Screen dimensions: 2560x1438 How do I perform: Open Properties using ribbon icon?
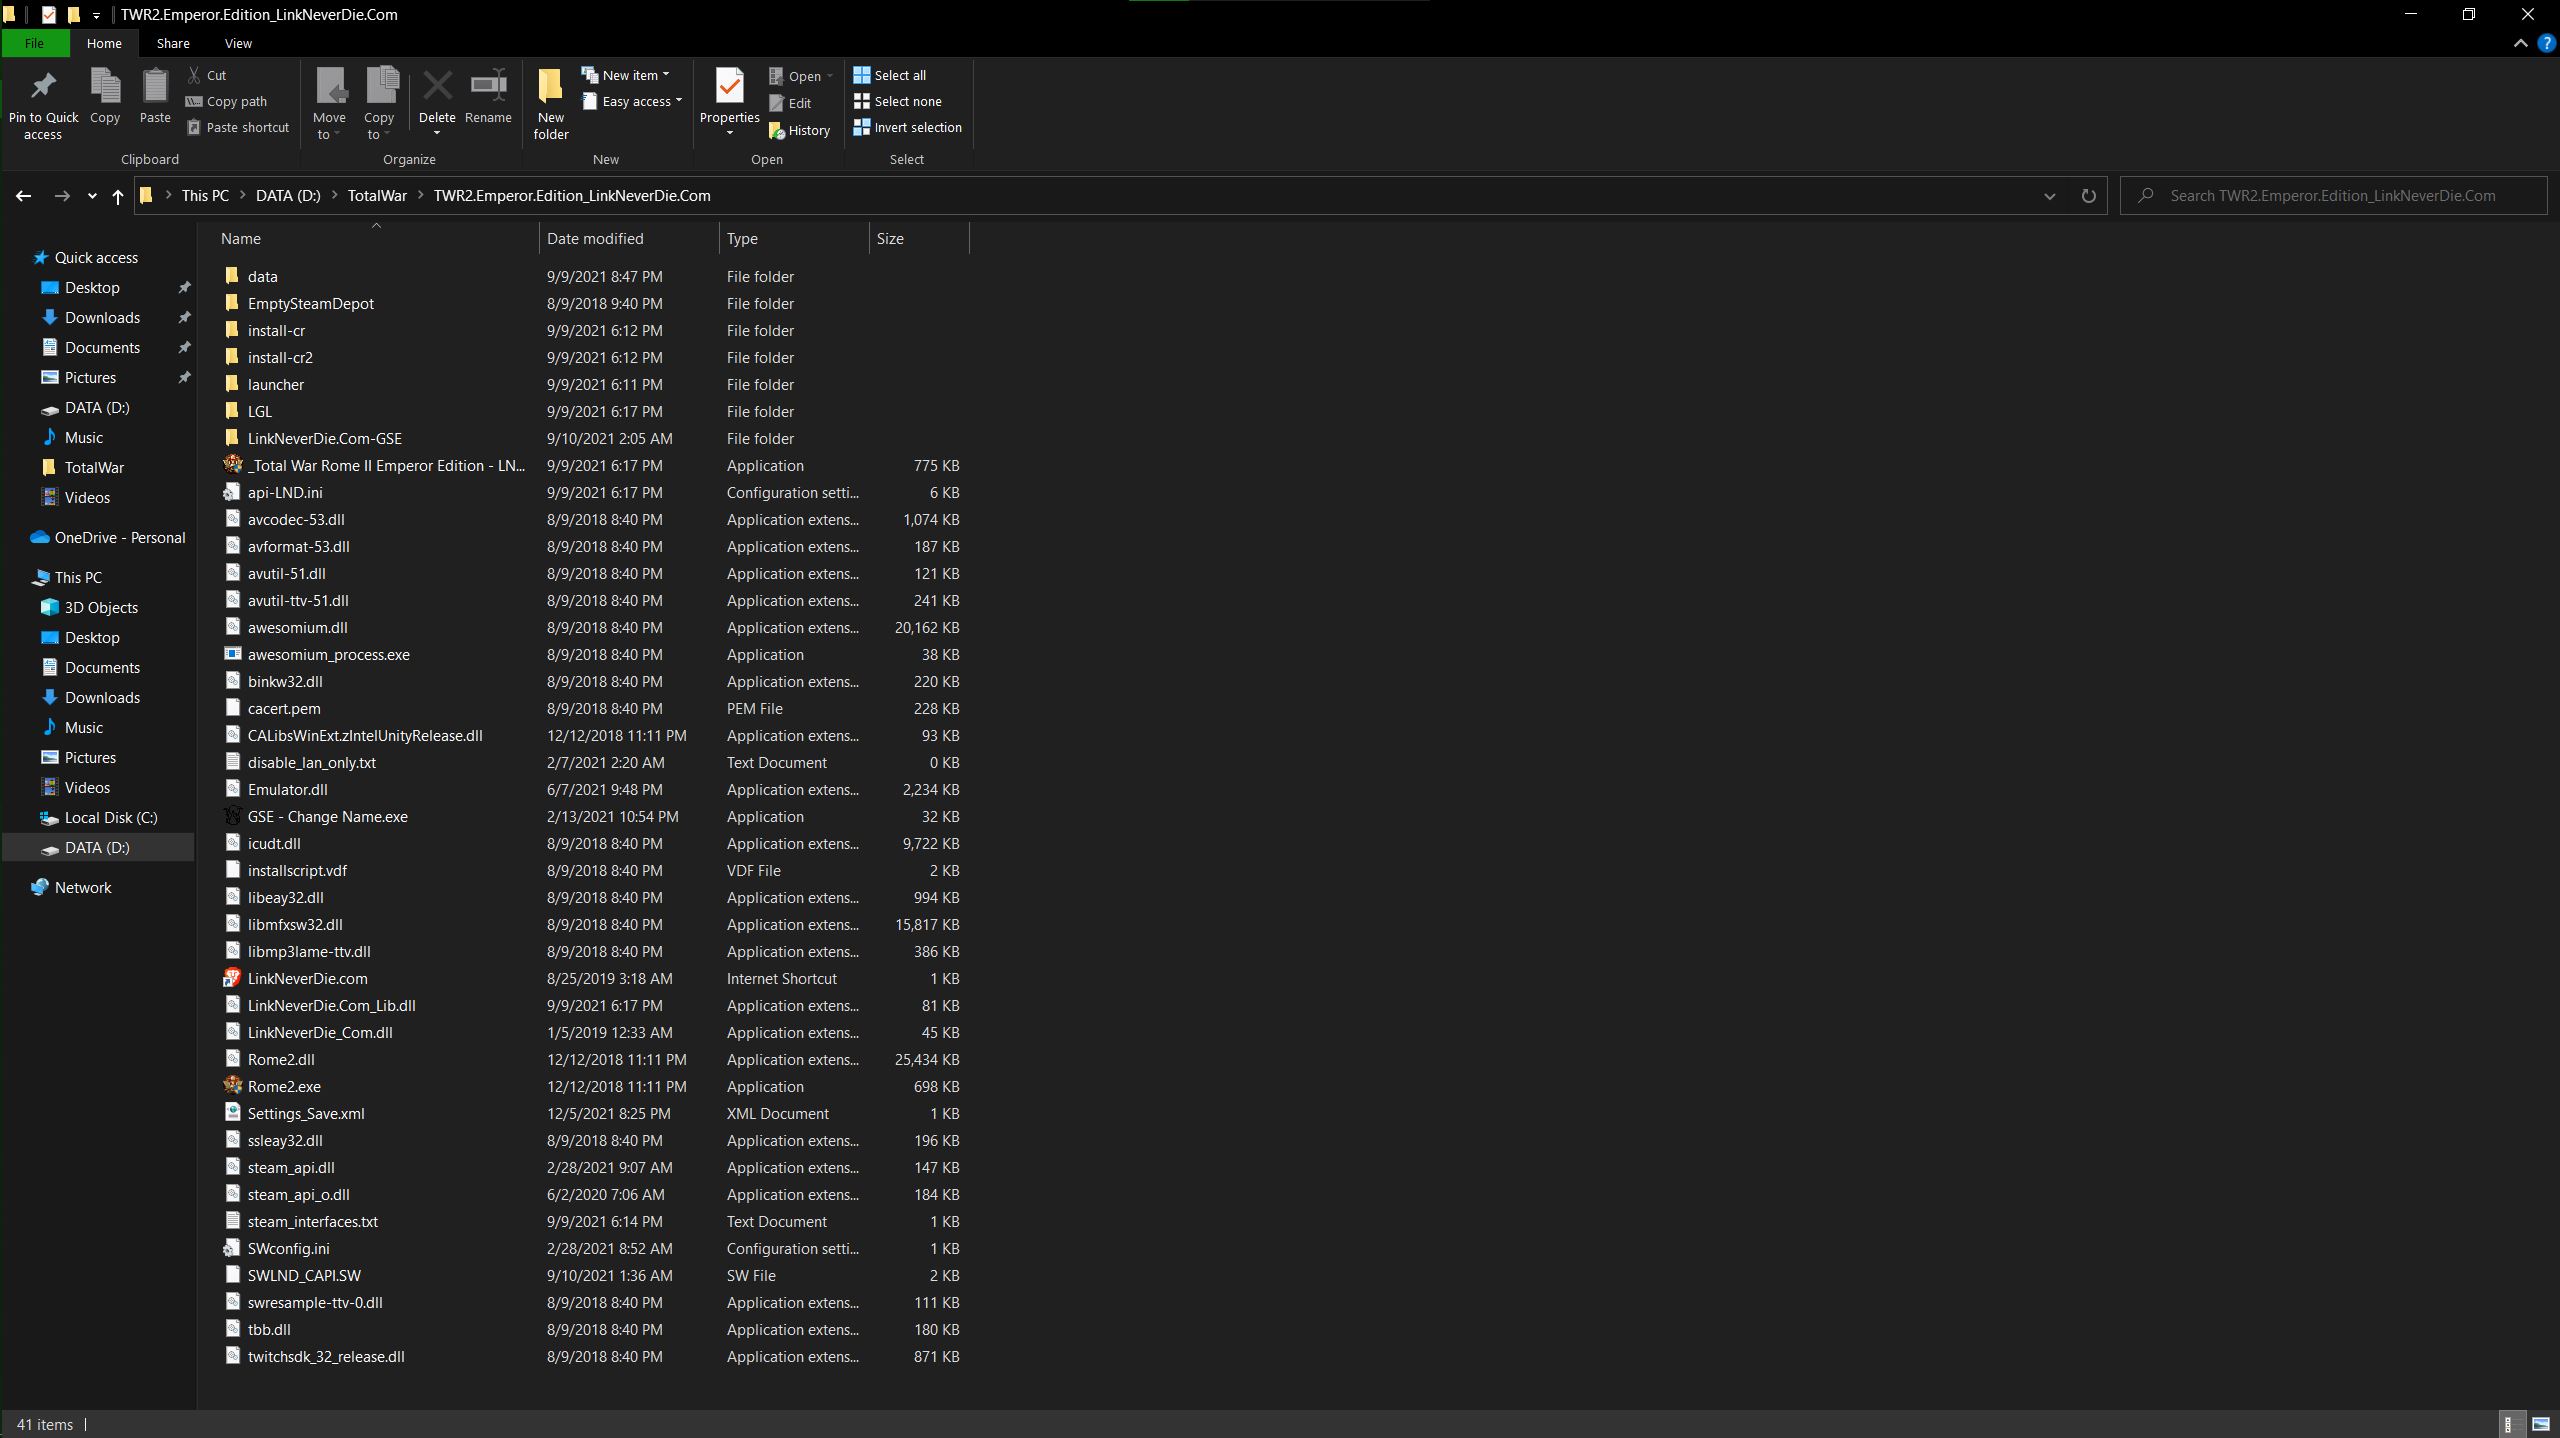(x=729, y=88)
